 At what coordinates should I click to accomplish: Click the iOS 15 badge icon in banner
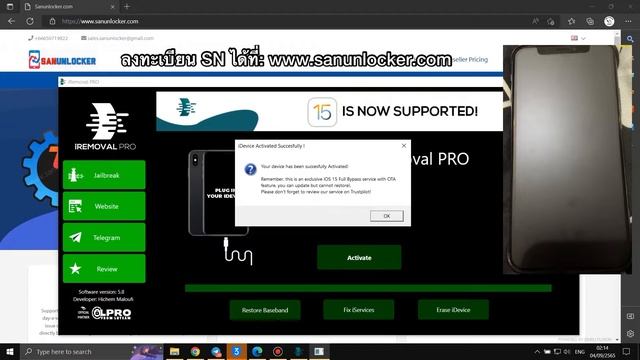tap(322, 112)
